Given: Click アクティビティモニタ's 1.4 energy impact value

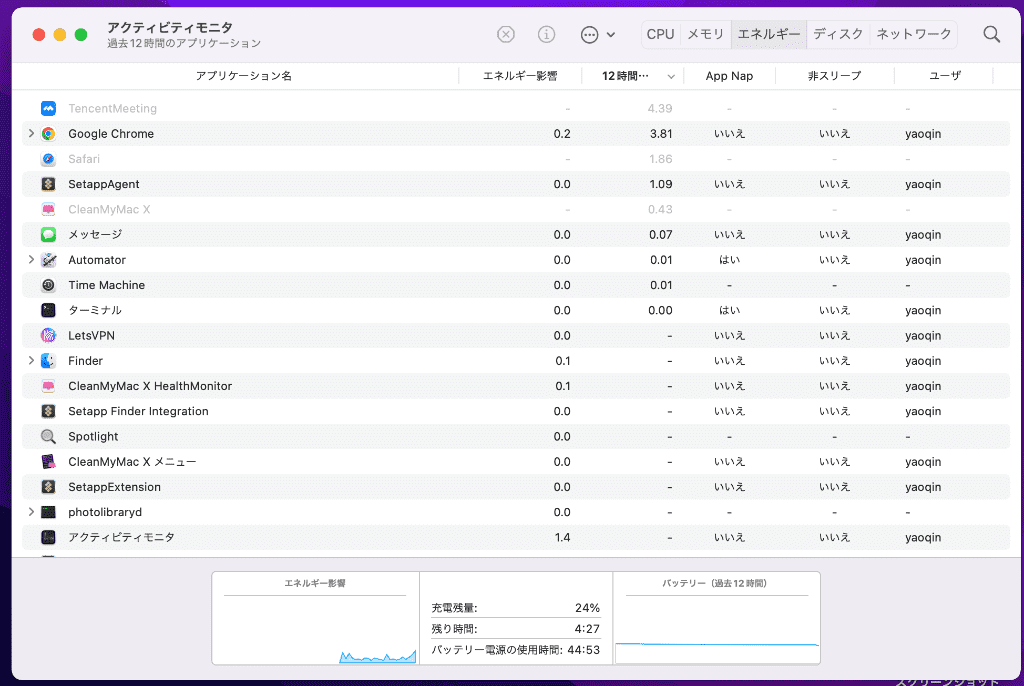Looking at the screenshot, I should coord(562,538).
